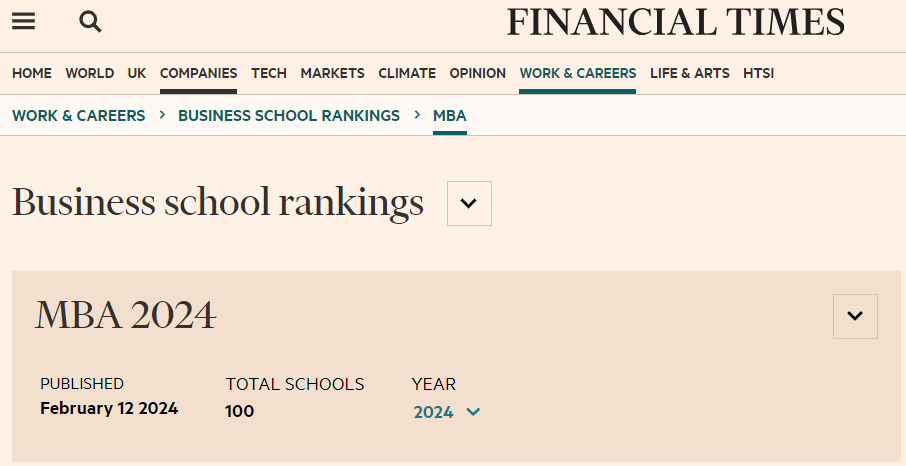Open HTSI section
This screenshot has height=466, width=906.
point(758,73)
